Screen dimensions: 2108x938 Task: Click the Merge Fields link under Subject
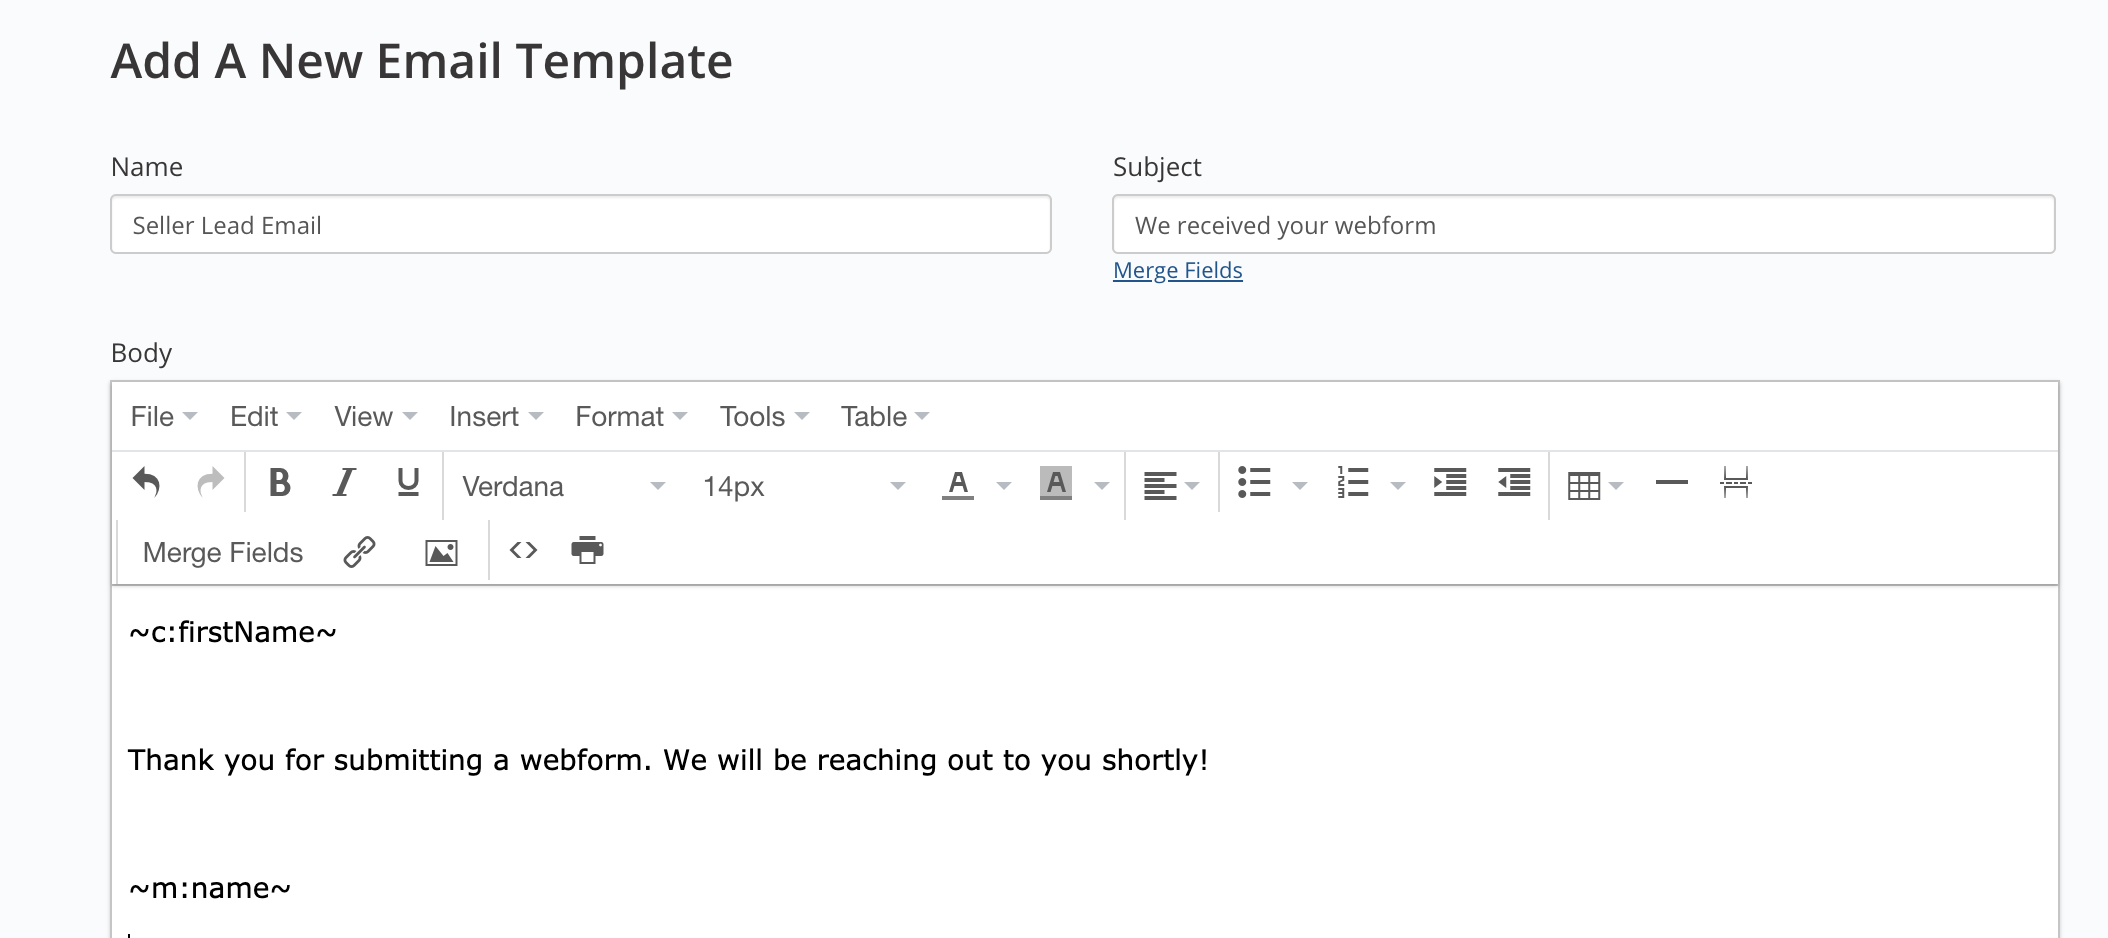coord(1178,270)
